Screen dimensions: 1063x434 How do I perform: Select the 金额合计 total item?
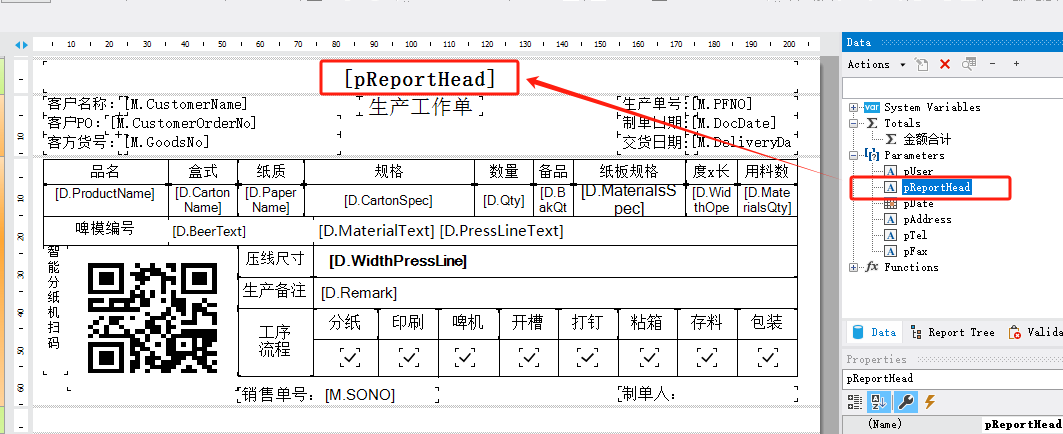click(927, 139)
